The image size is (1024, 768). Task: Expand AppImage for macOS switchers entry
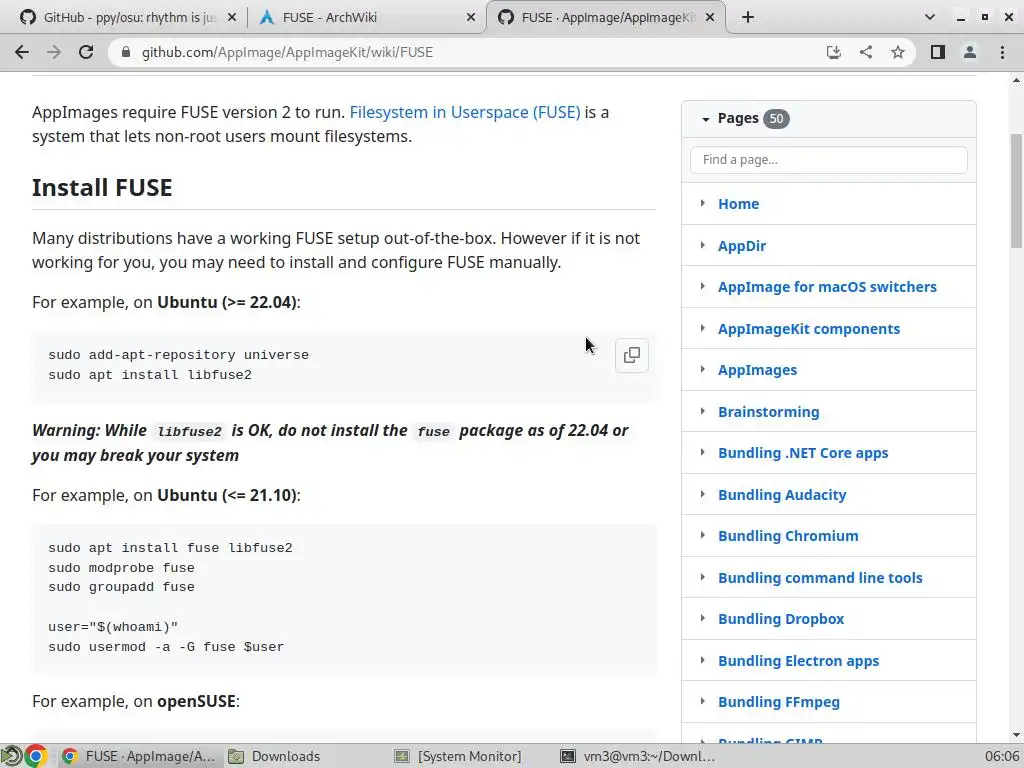[x=703, y=286]
